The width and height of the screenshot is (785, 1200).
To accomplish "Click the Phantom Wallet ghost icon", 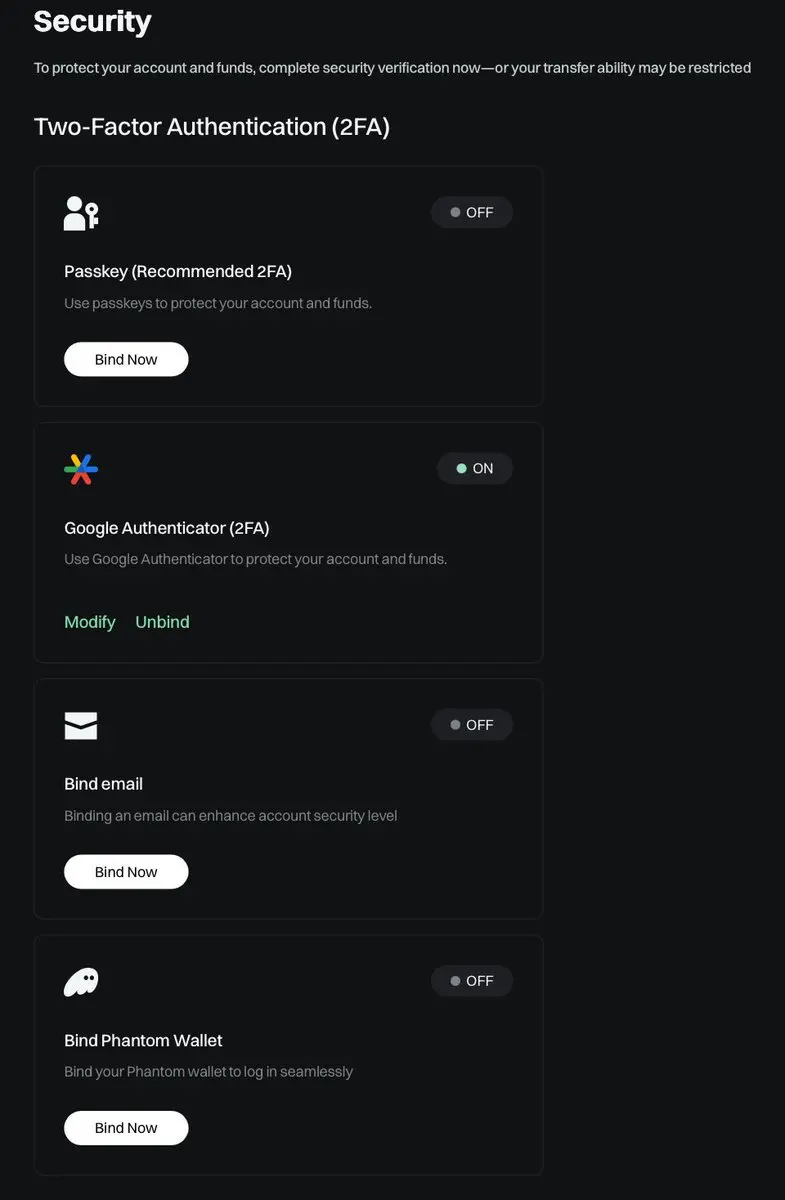I will (x=81, y=982).
